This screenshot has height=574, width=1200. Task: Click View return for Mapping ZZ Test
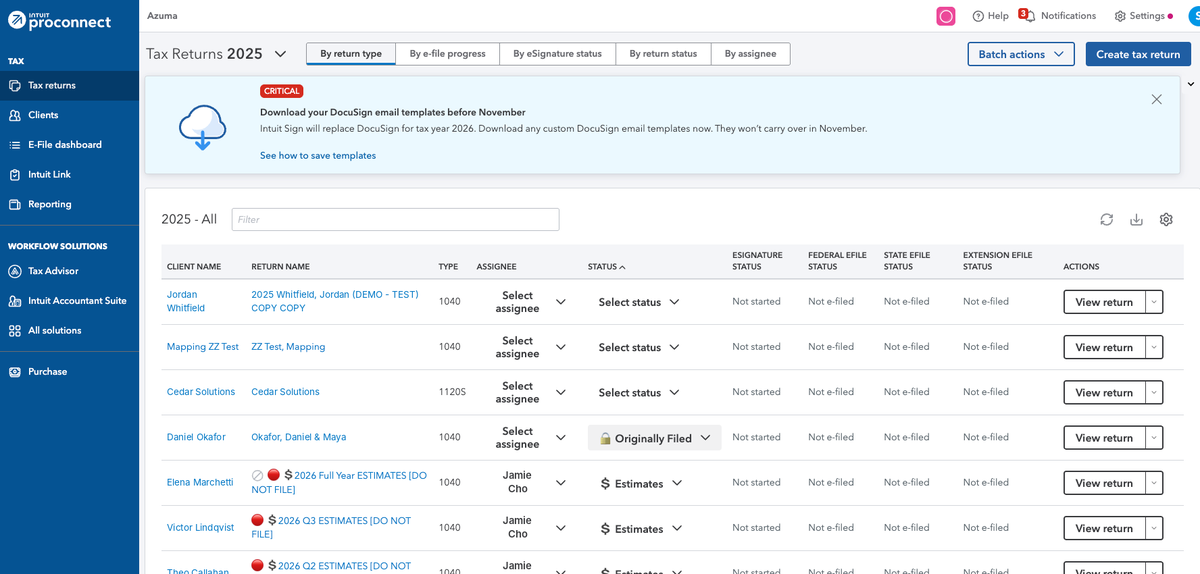1104,347
